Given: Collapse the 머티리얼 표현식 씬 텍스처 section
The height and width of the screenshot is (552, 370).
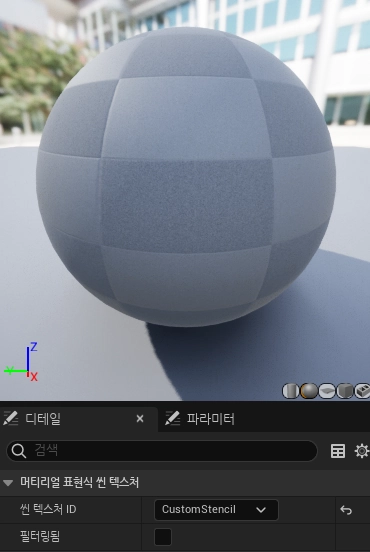Looking at the screenshot, I should (x=8, y=482).
